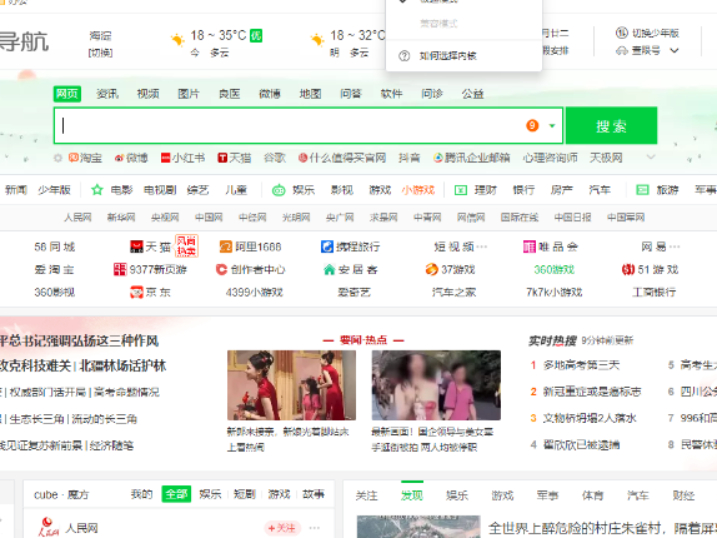
Task: Open the 微博 quick link
Action: (x=131, y=158)
